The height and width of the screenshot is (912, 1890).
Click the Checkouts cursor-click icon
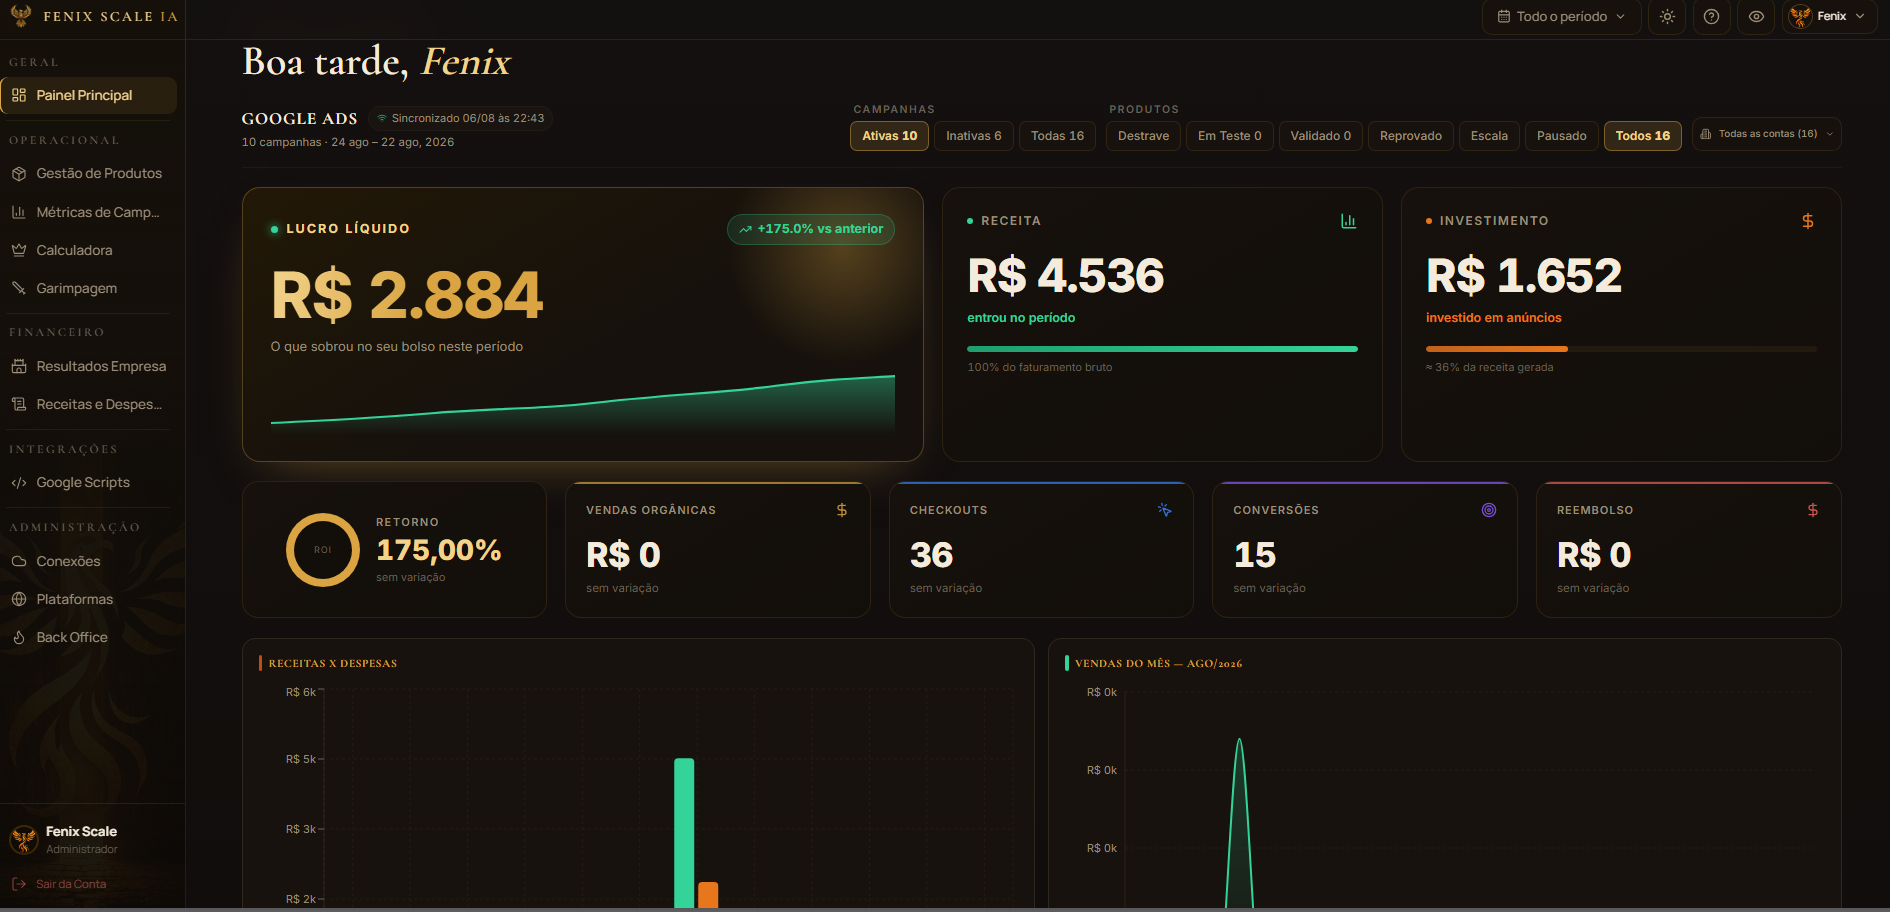pos(1165,510)
